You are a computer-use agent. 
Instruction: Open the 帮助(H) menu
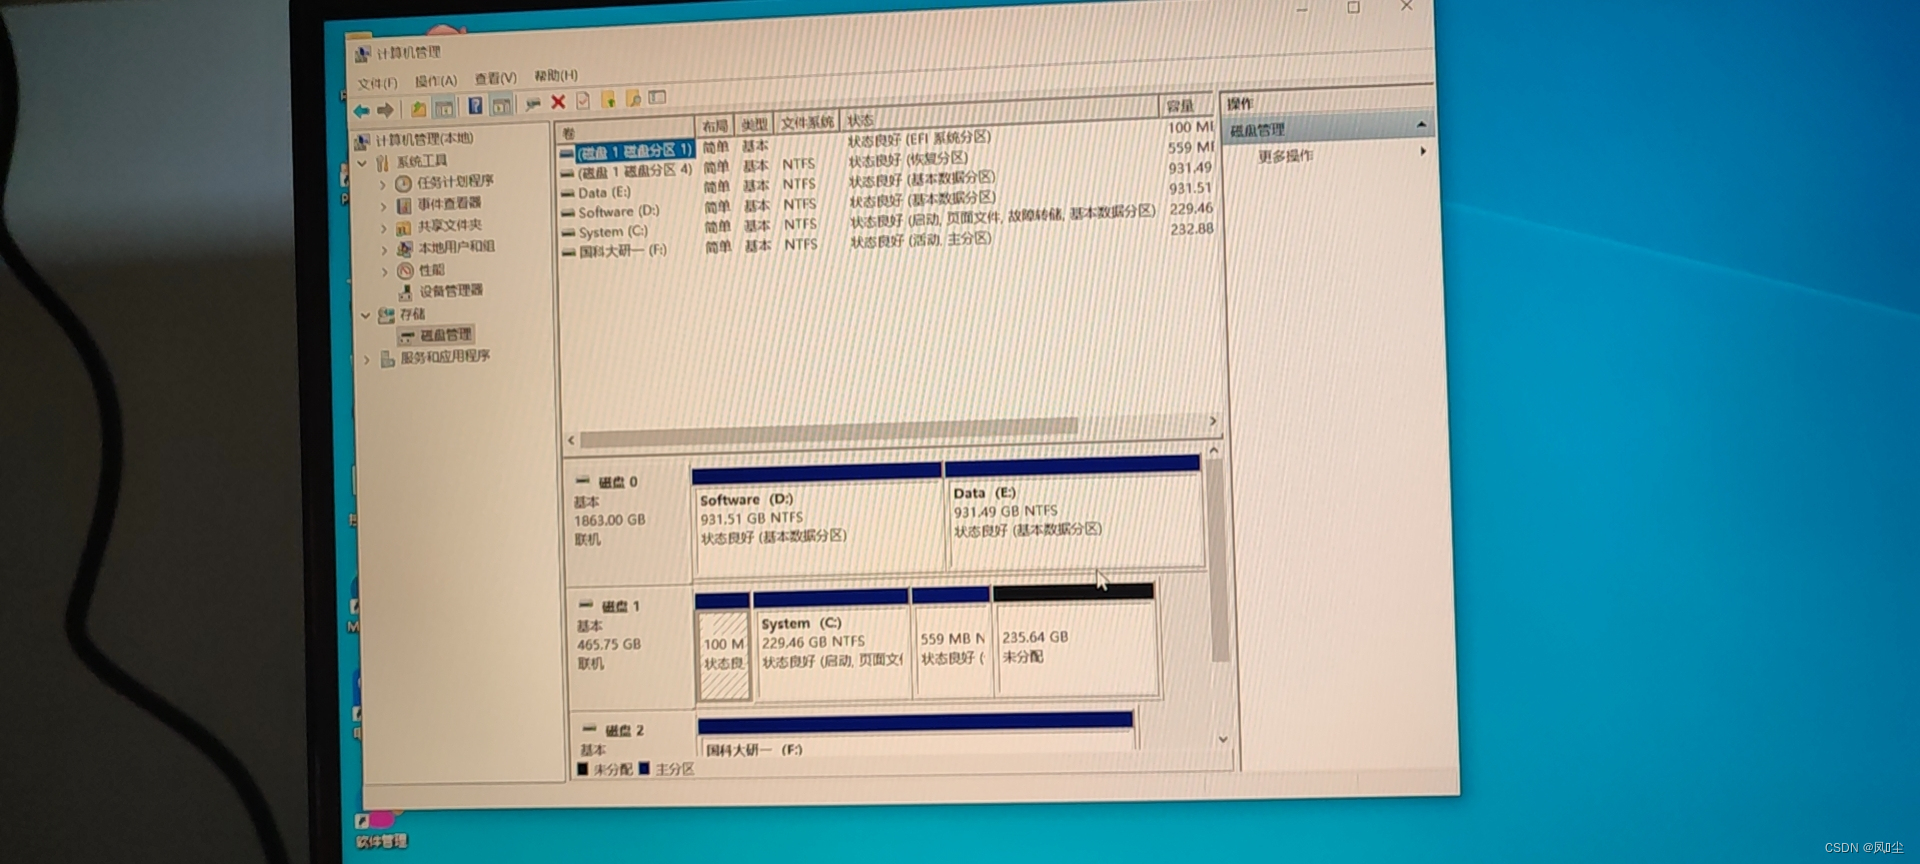click(x=556, y=75)
